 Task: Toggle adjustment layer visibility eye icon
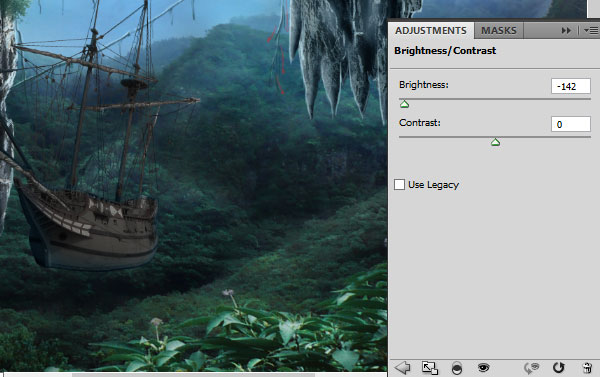point(483,368)
